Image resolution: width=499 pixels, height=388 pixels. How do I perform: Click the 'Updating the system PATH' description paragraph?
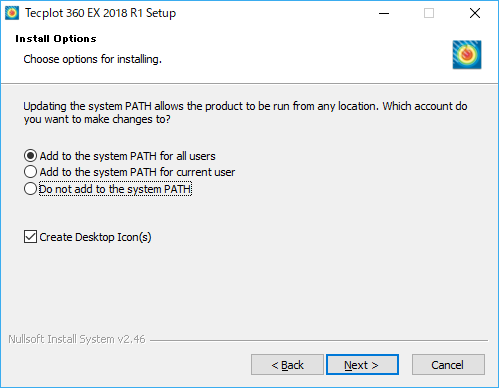pyautogui.click(x=245, y=113)
